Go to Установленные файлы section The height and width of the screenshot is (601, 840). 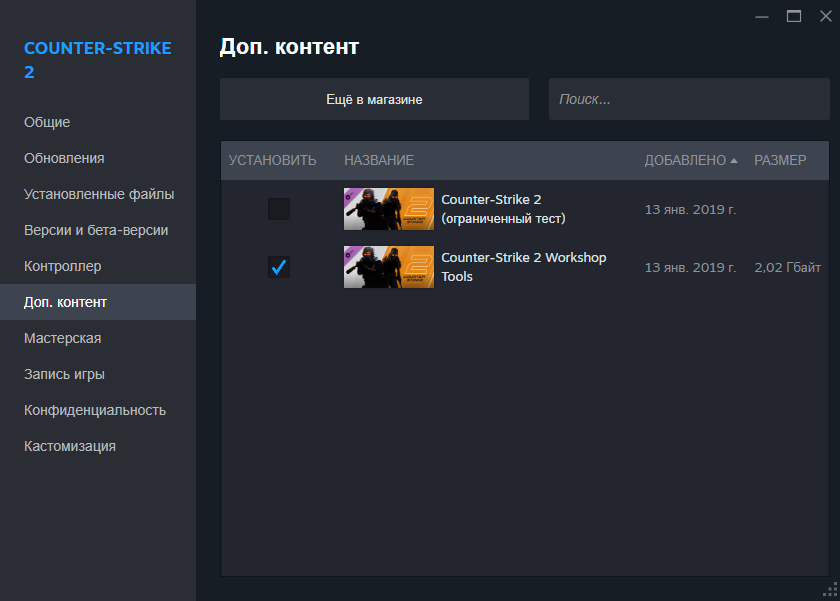[x=98, y=194]
